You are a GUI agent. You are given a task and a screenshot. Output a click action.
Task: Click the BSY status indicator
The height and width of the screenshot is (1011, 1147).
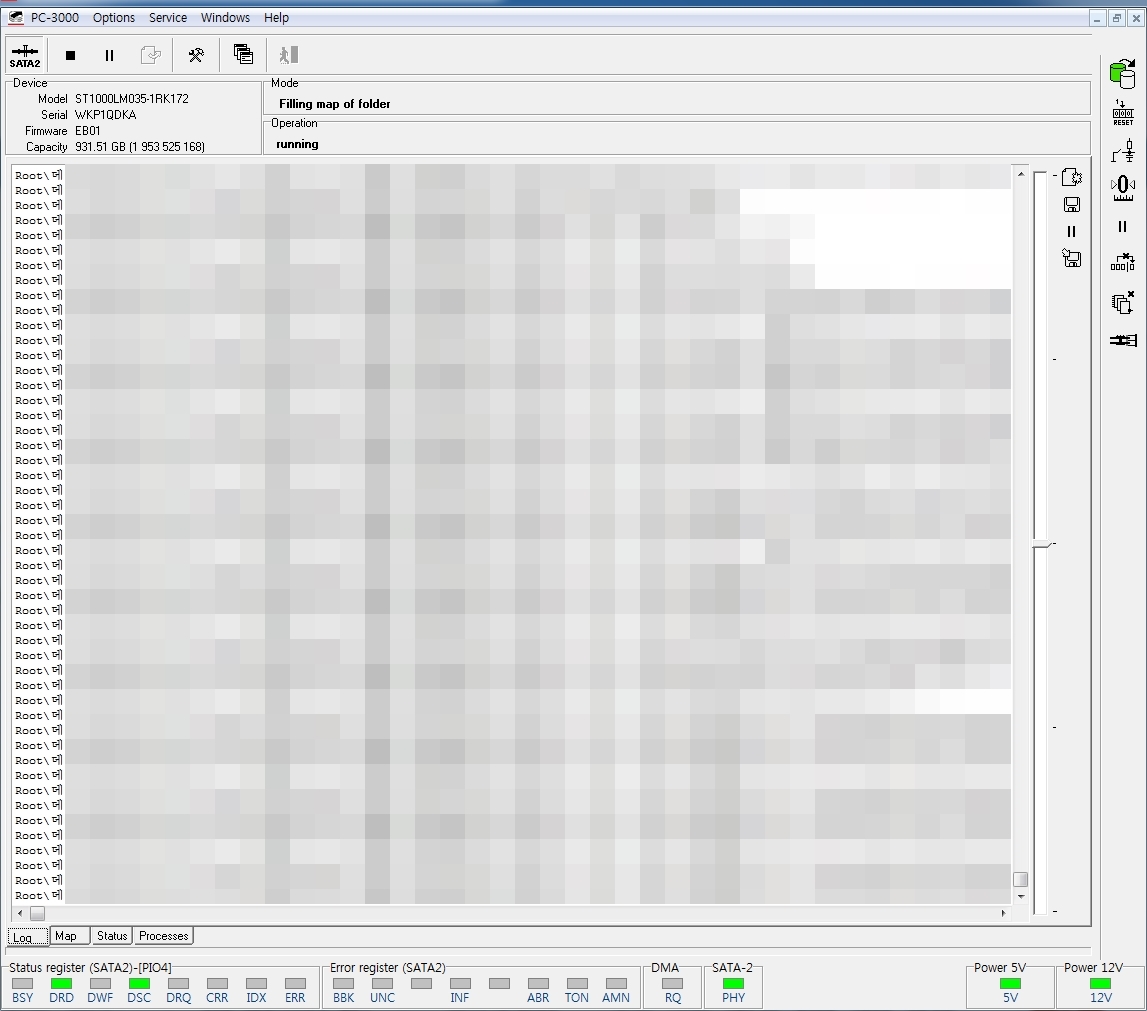tap(23, 984)
